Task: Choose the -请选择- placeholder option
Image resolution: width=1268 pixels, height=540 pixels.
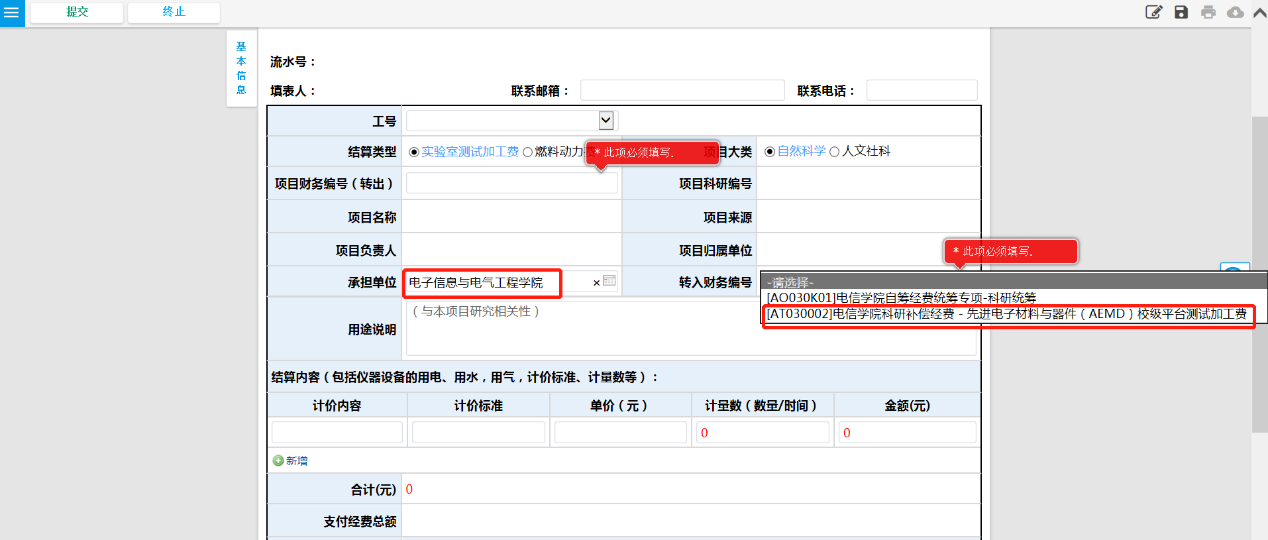Action: 790,282
